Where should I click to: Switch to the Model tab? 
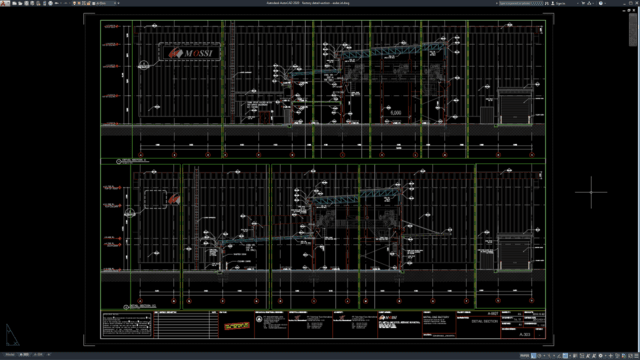[x=10, y=354]
